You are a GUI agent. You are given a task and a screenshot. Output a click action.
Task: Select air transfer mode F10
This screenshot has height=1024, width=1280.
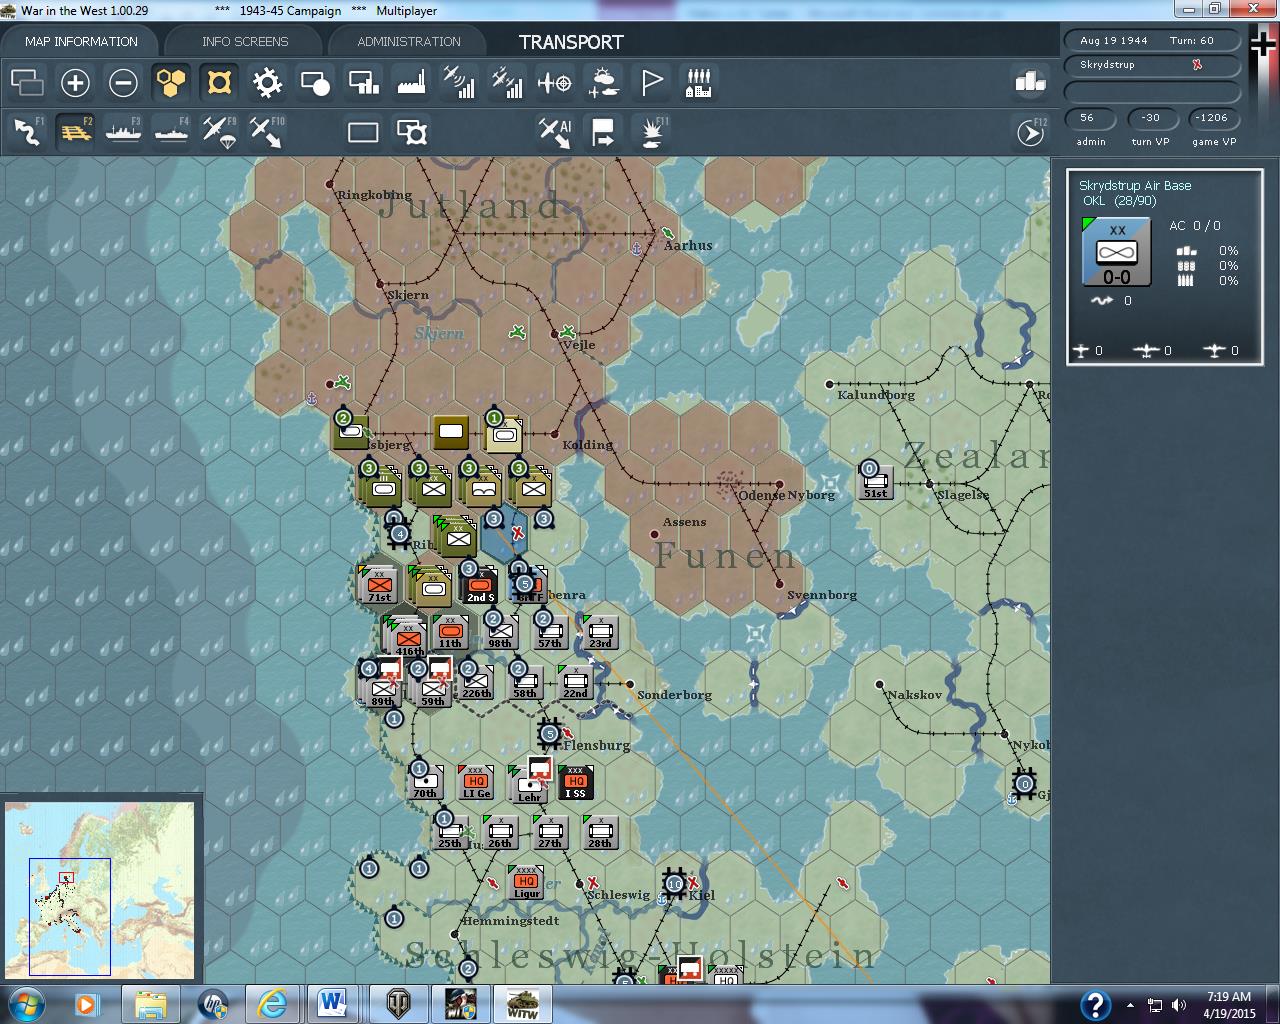[267, 132]
